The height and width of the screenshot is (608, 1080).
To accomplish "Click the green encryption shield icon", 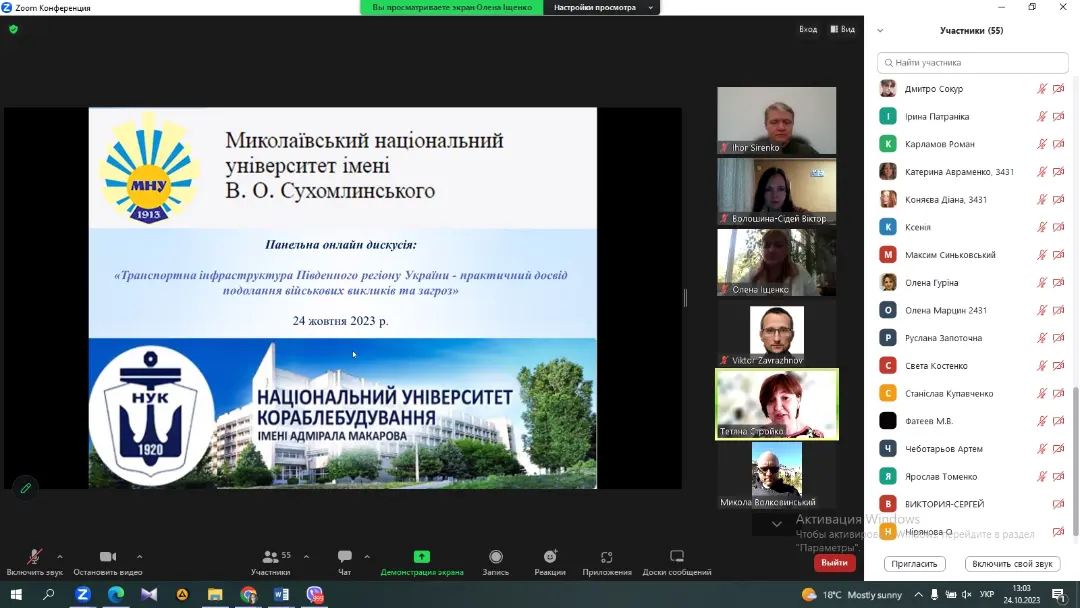I will (13, 29).
